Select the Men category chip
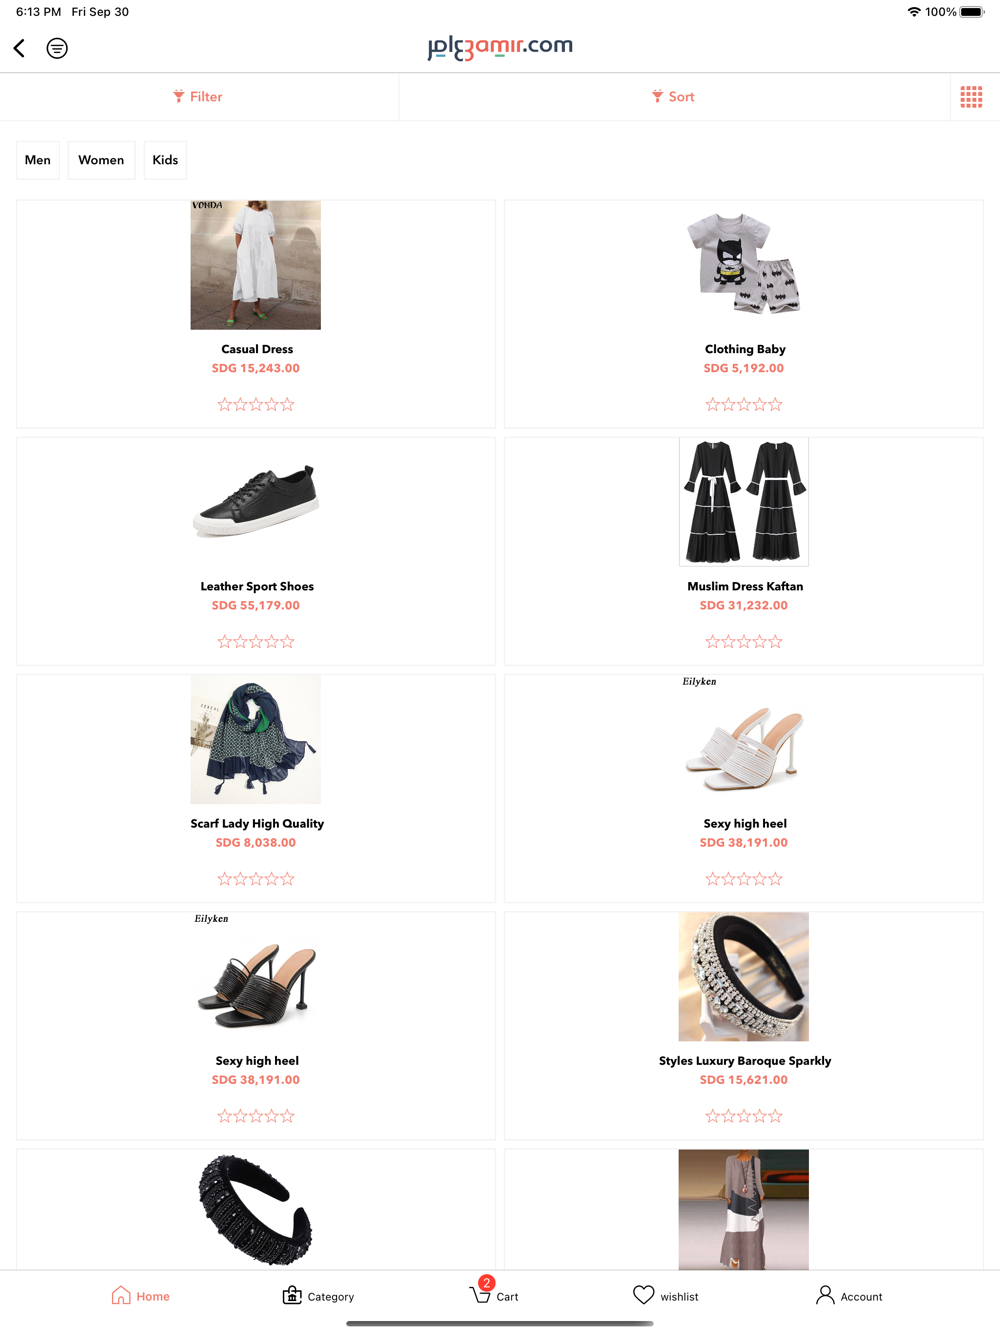Viewport: 1000px width, 1334px height. point(38,160)
